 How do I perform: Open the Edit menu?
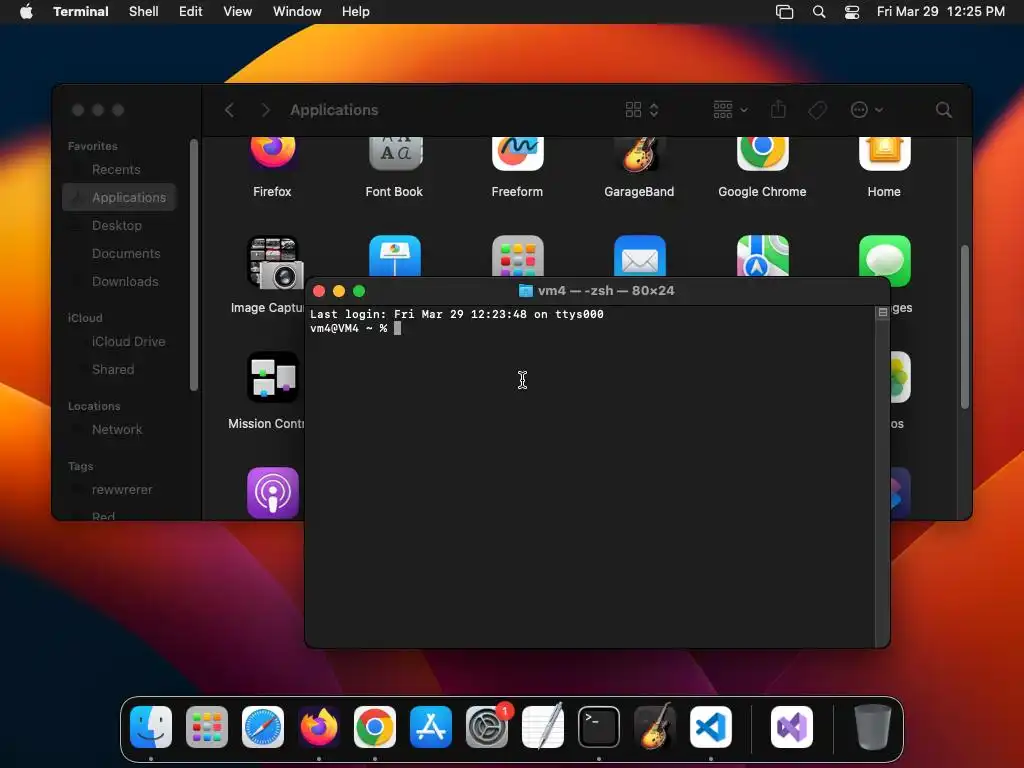click(191, 12)
